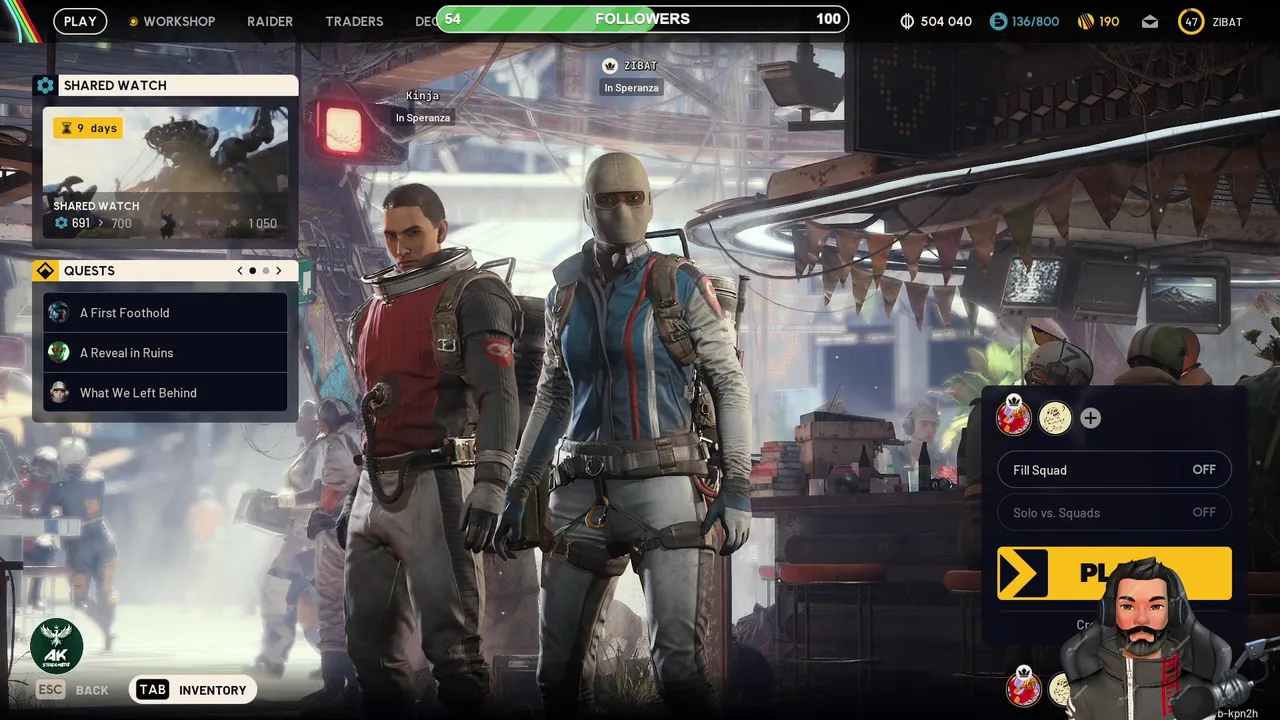Click the Followers progress bar
The width and height of the screenshot is (1280, 720).
(642, 19)
